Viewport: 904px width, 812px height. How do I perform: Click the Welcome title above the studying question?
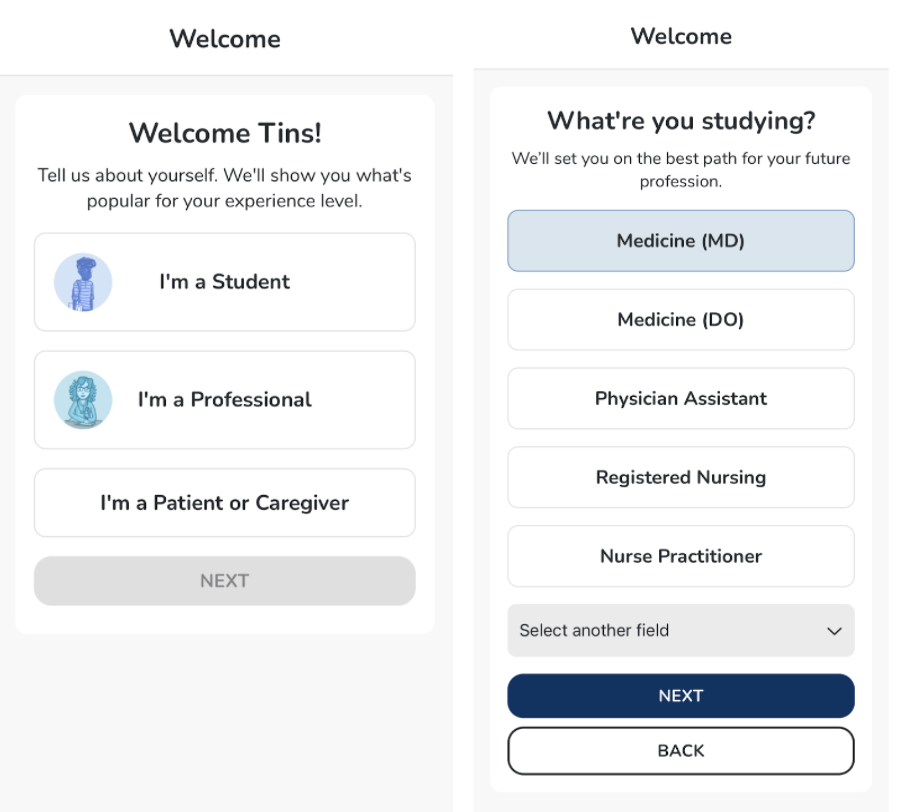(680, 37)
